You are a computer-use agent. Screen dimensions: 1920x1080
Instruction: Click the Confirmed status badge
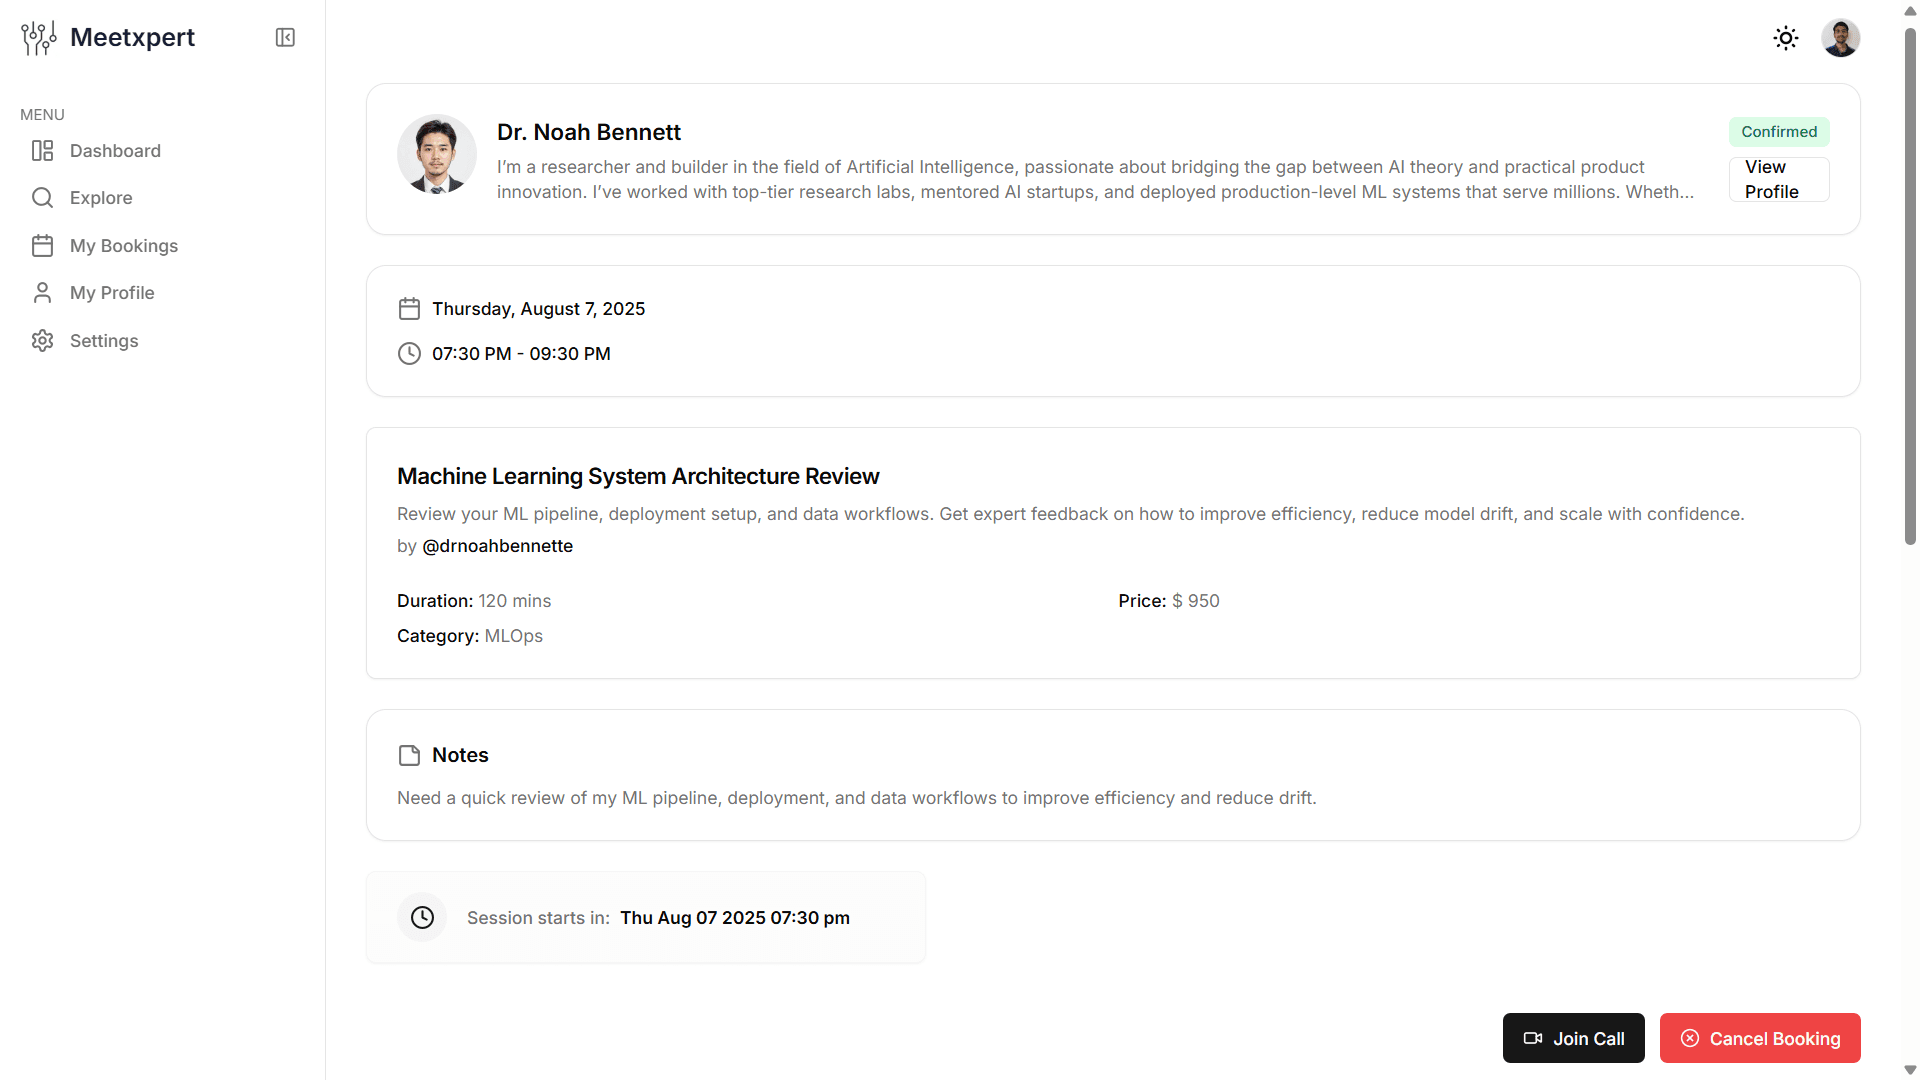(1778, 132)
